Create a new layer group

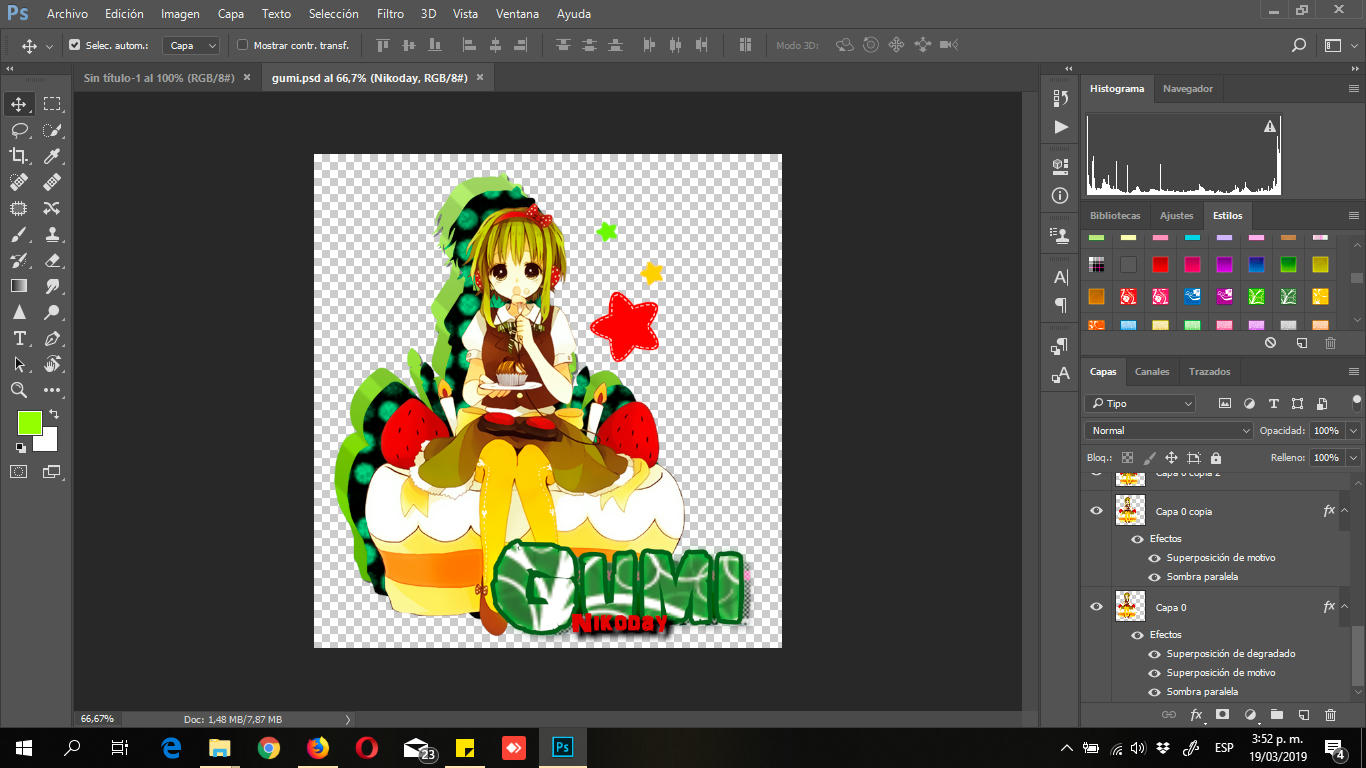point(1276,715)
